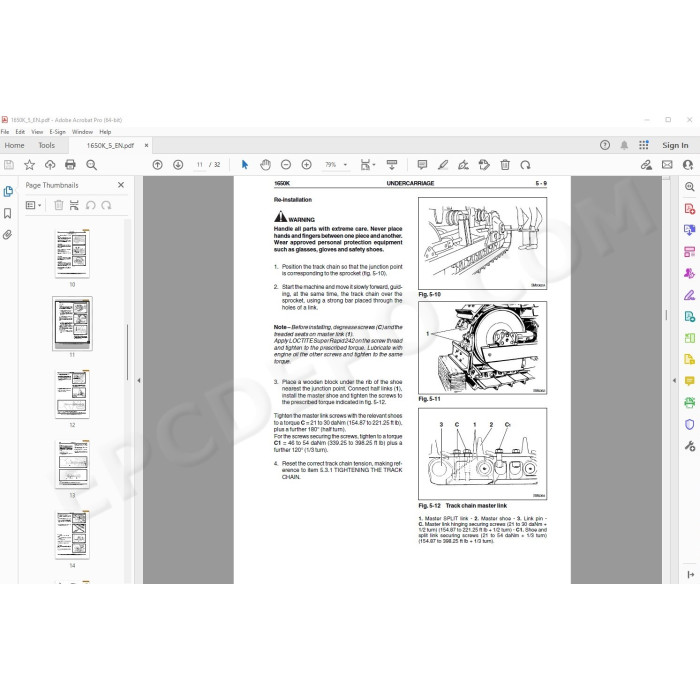Close the Page Thumbnails panel

[x=121, y=185]
